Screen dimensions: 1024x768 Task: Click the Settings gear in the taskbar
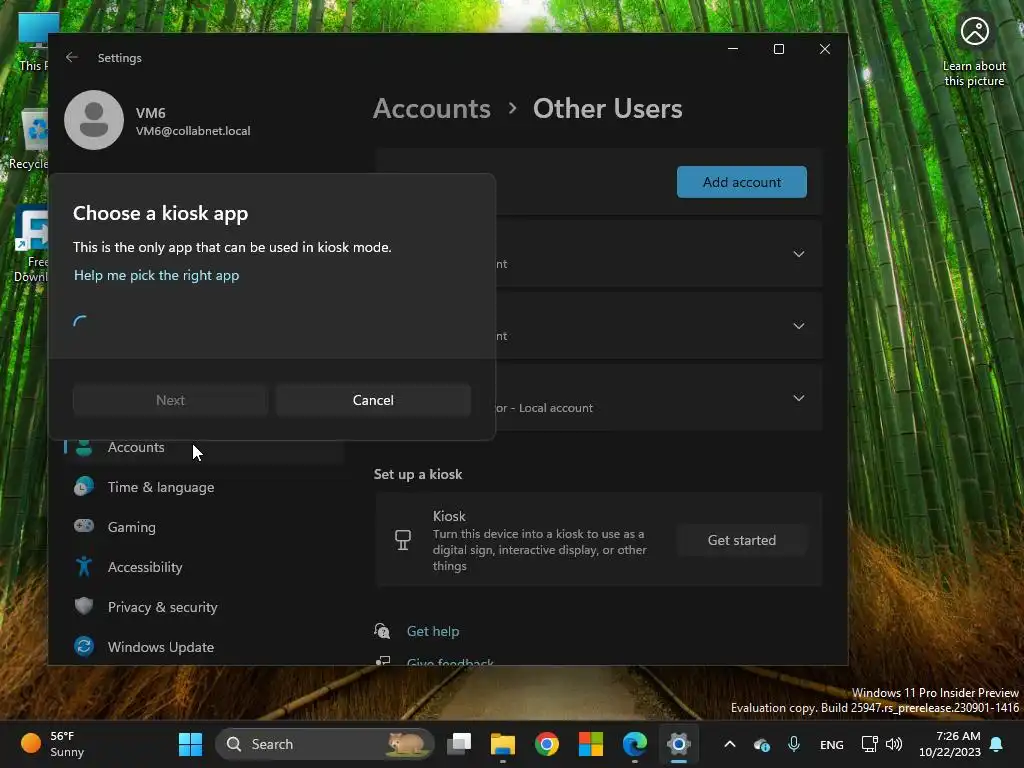pos(679,744)
